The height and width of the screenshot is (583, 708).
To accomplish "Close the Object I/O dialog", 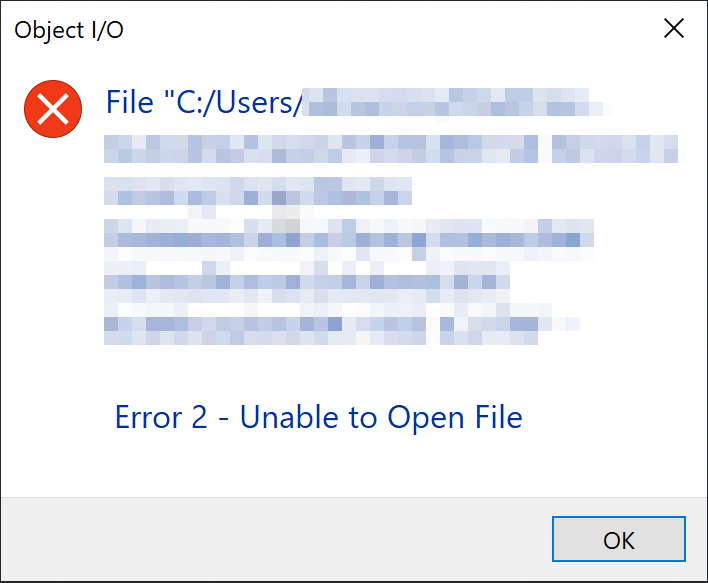I will [674, 29].
